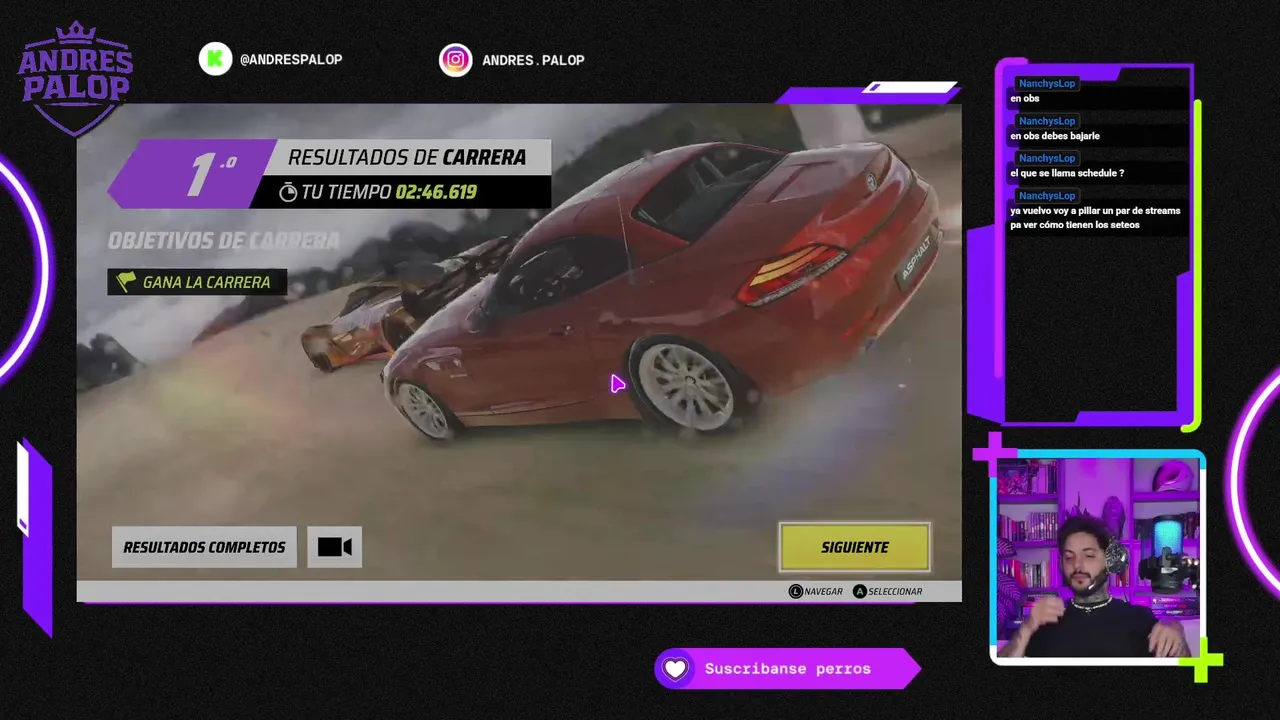The image size is (1280, 720).
Task: Click the L stick NAVEGAR hint icon
Action: point(796,591)
